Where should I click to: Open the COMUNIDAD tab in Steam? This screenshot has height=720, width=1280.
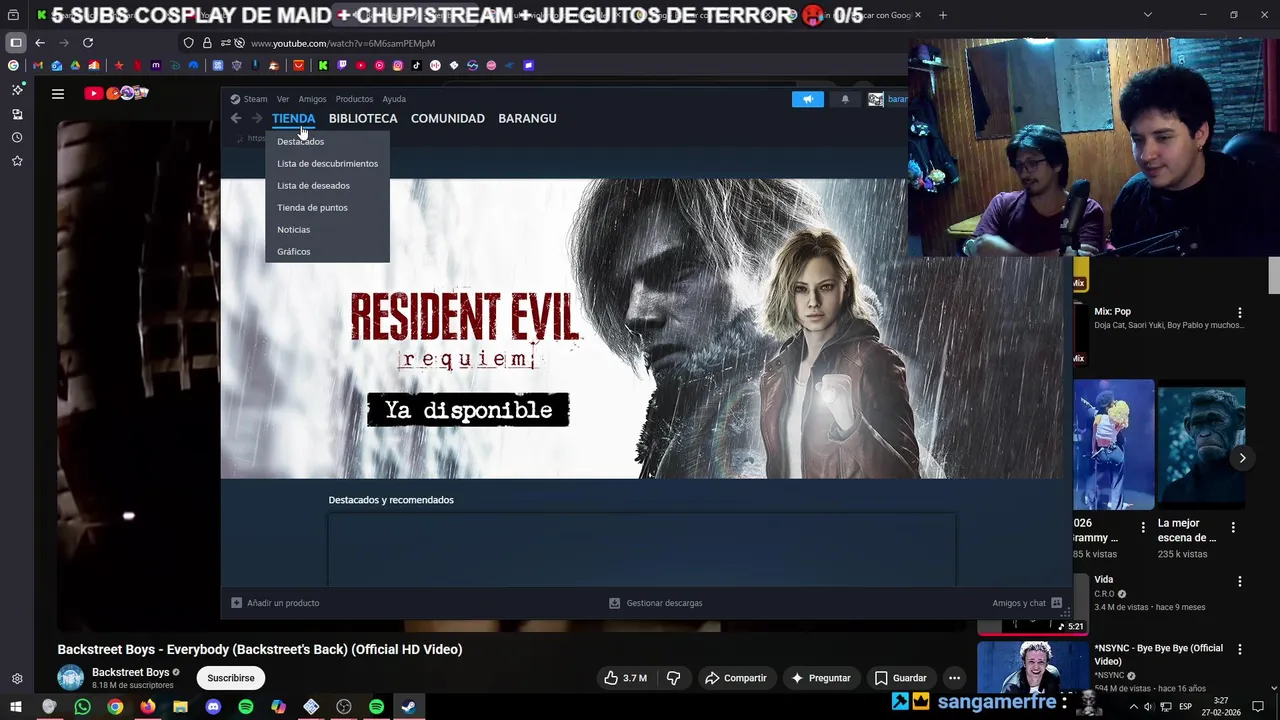point(448,118)
